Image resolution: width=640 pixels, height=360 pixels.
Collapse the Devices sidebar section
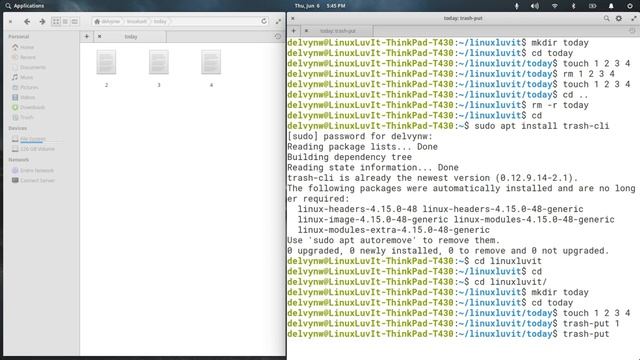tap(18, 128)
